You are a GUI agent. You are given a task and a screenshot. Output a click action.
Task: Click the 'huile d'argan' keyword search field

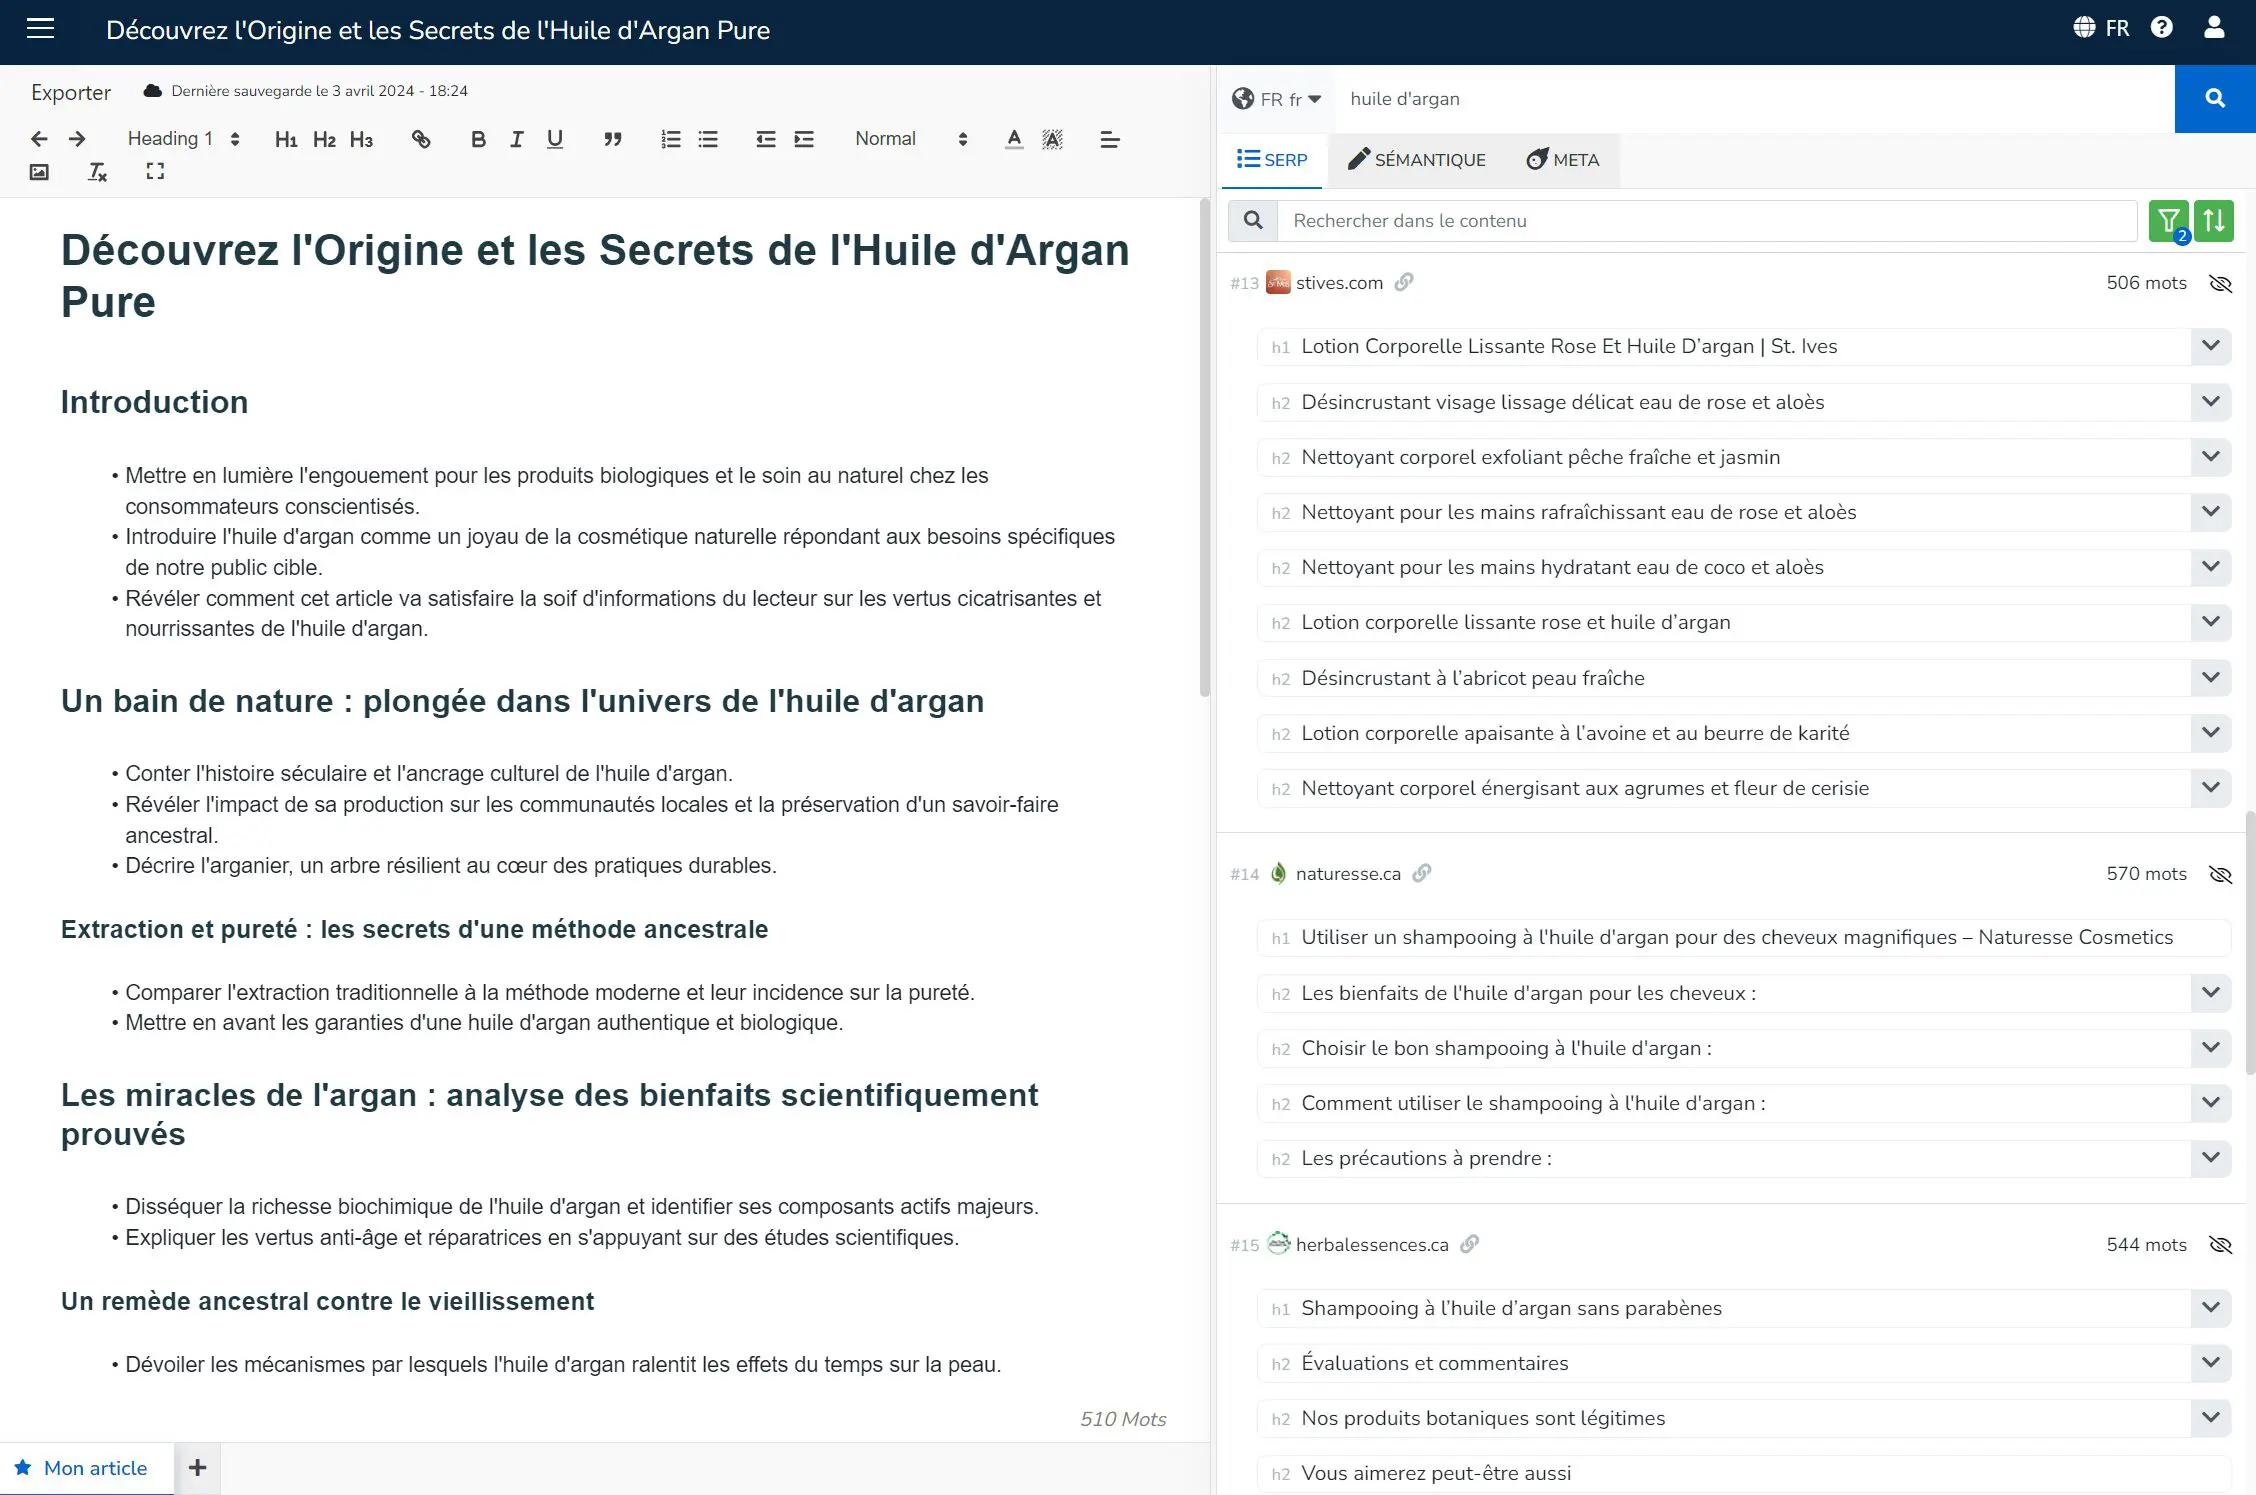coord(1755,99)
